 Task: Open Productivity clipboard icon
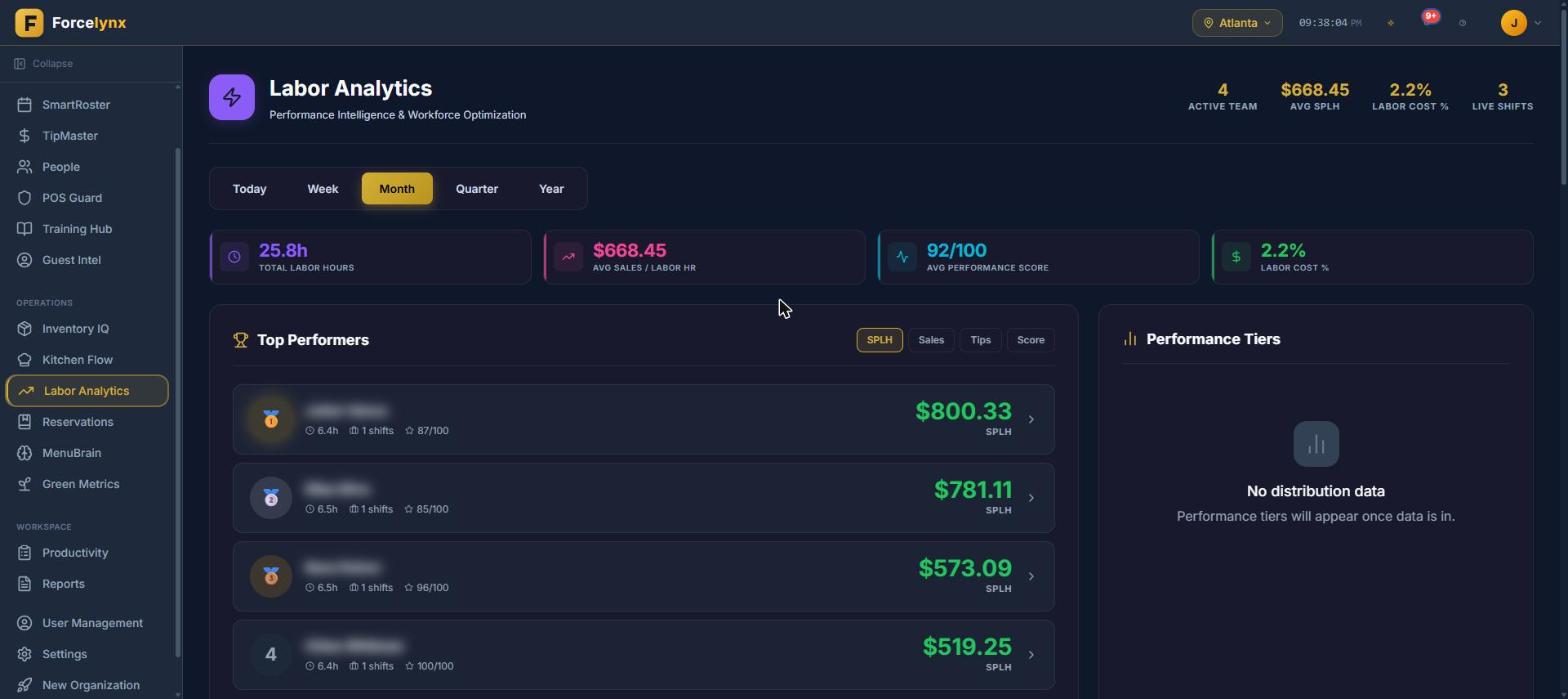[x=25, y=553]
